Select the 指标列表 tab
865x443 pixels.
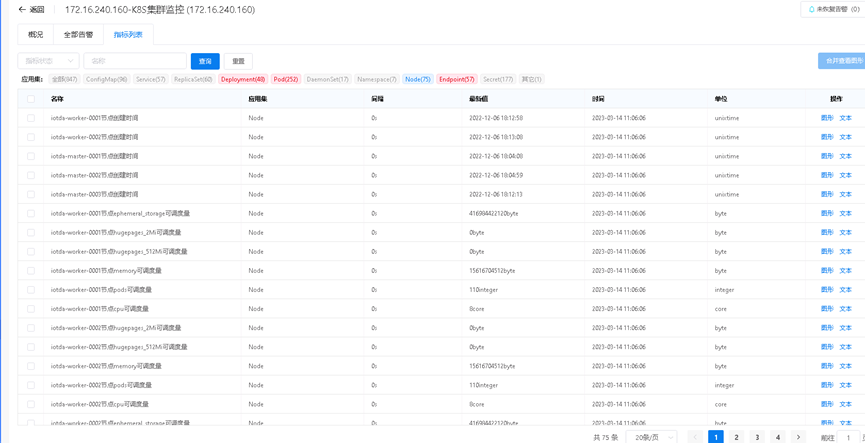[x=128, y=34]
